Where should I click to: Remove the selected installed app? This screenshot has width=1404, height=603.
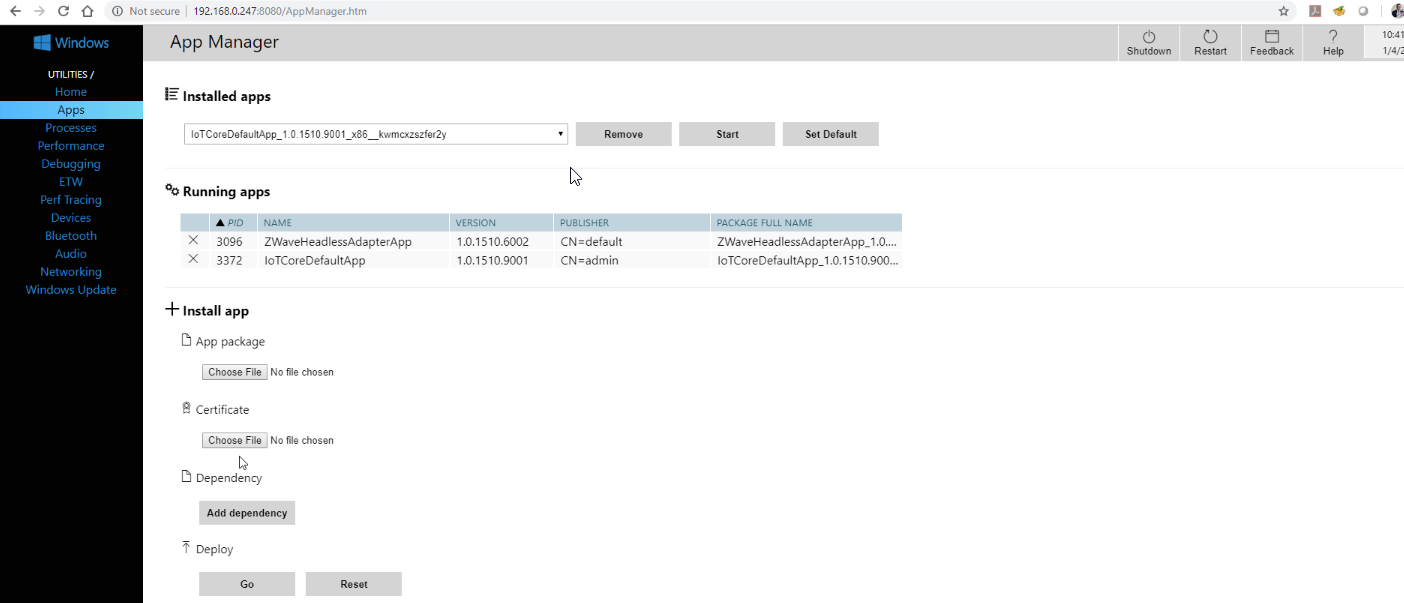tap(624, 134)
